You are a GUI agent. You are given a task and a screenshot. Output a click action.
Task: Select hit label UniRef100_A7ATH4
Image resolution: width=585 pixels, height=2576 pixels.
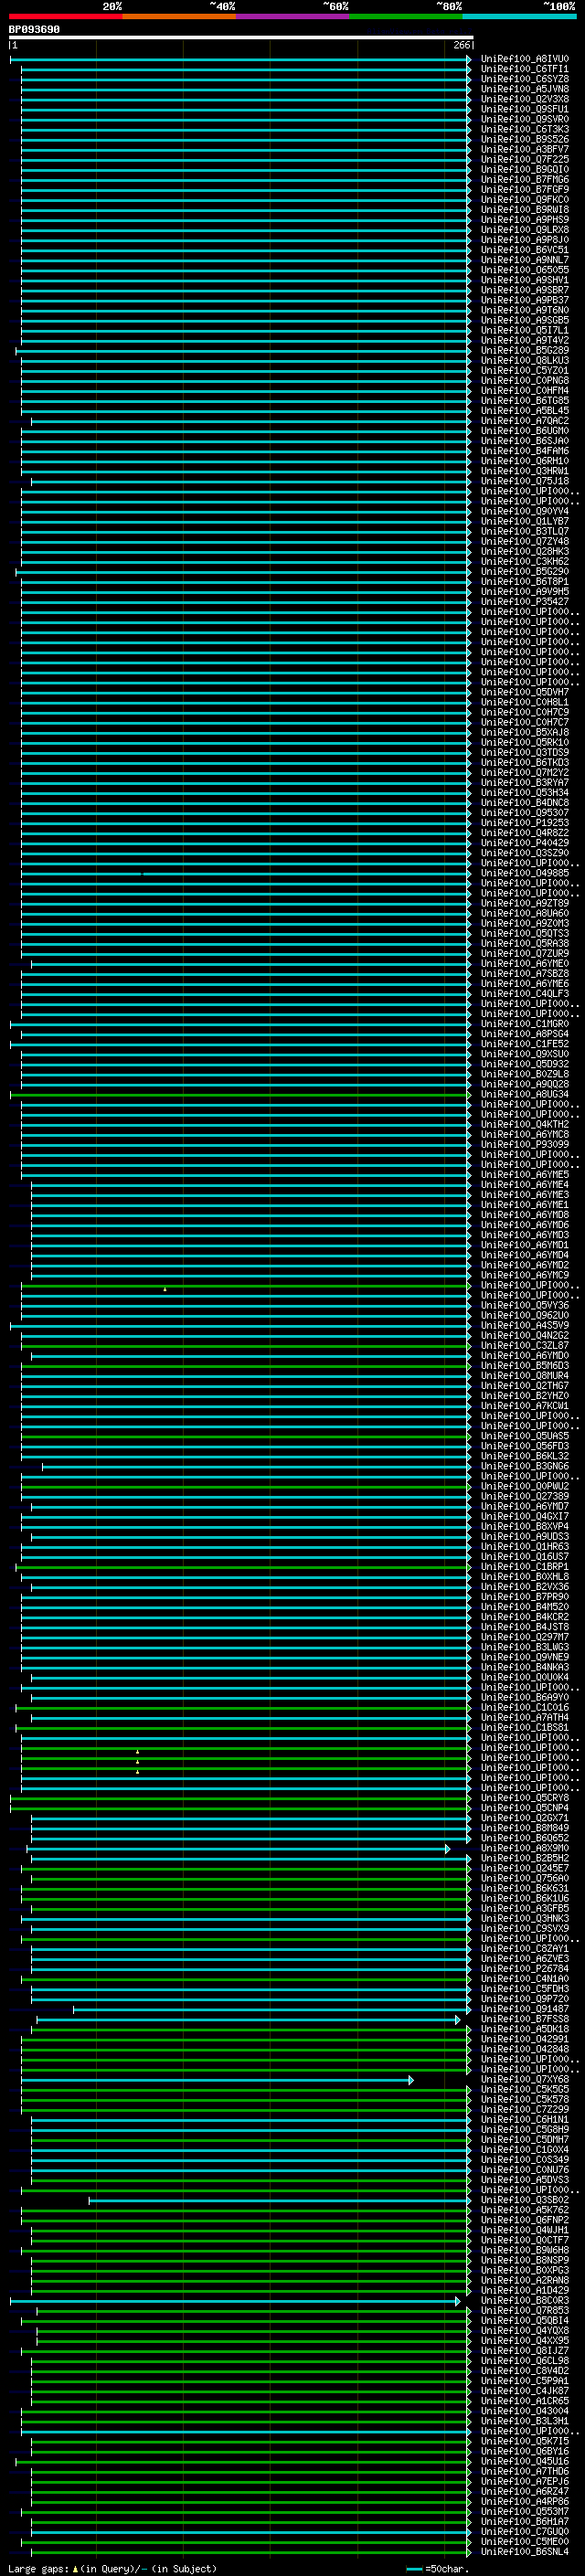pos(525,1718)
